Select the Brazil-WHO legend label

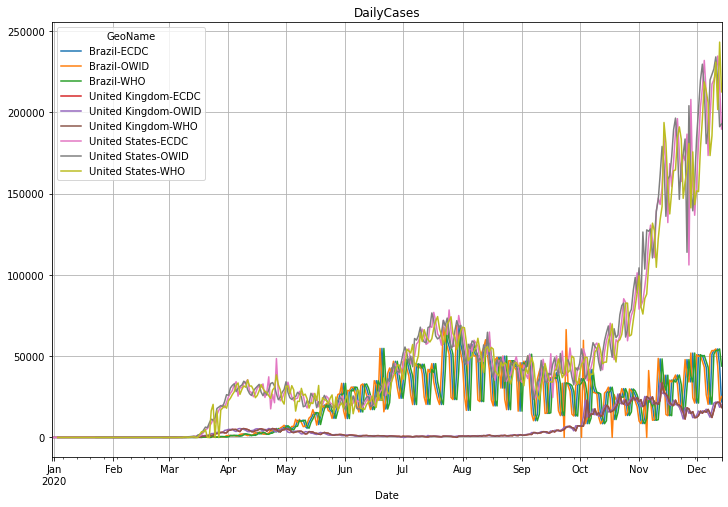point(117,81)
